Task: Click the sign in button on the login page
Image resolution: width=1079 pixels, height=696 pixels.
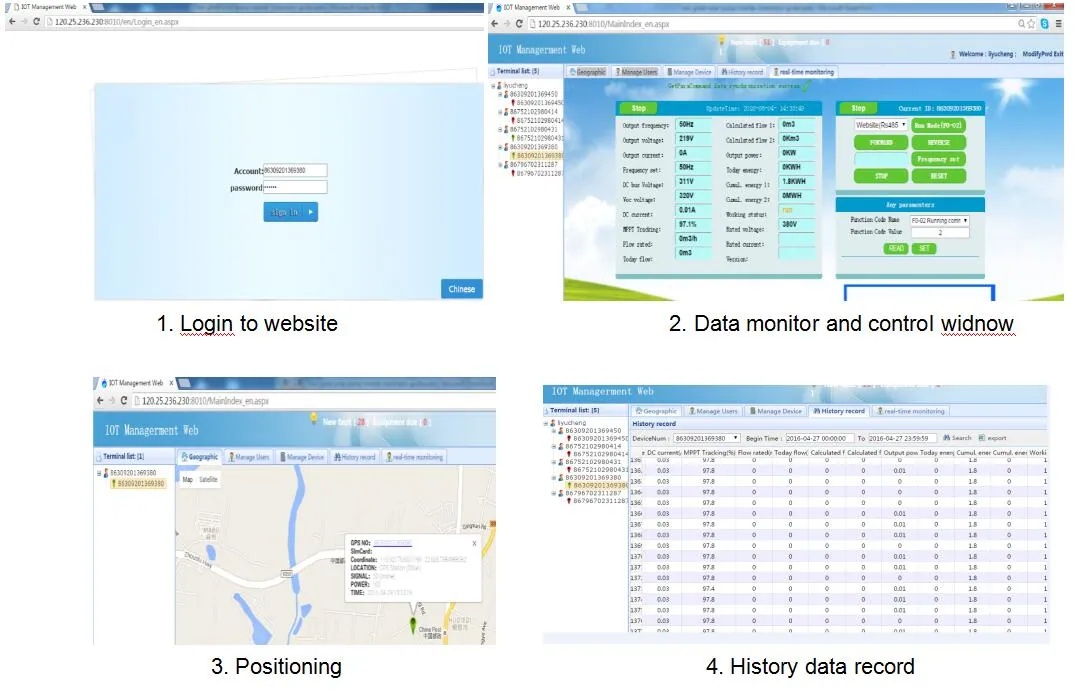Action: coord(290,212)
